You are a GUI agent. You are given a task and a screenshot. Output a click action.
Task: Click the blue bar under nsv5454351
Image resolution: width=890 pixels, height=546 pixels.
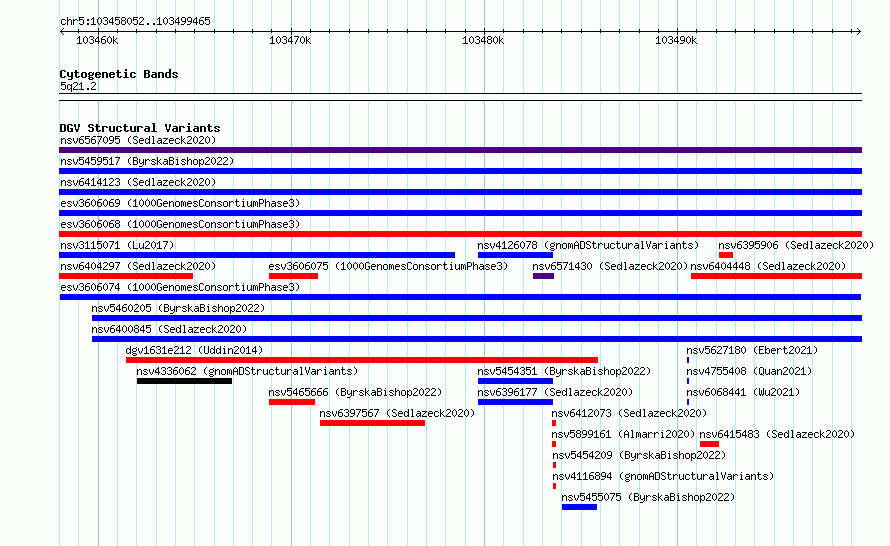click(515, 381)
